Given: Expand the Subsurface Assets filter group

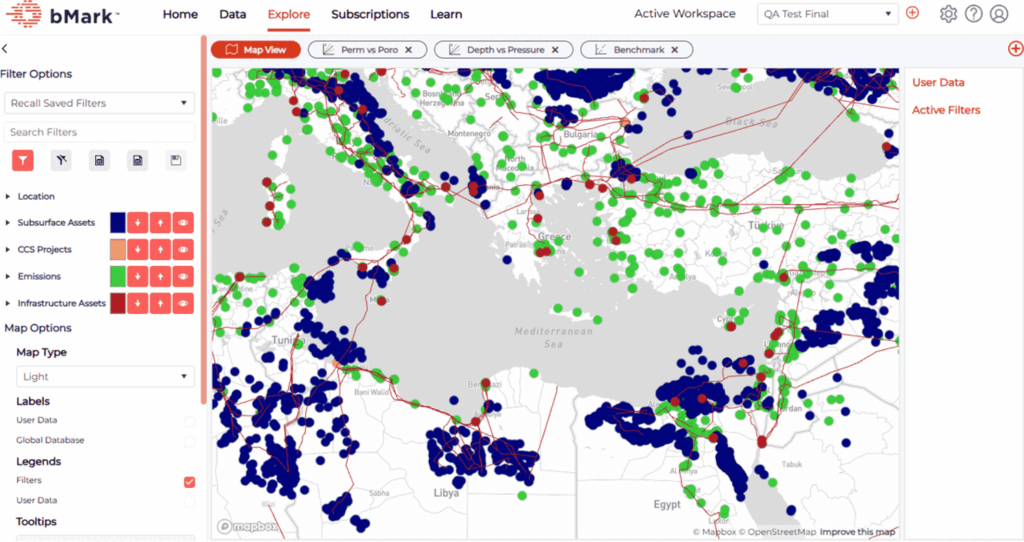Looking at the screenshot, I should tap(8, 223).
